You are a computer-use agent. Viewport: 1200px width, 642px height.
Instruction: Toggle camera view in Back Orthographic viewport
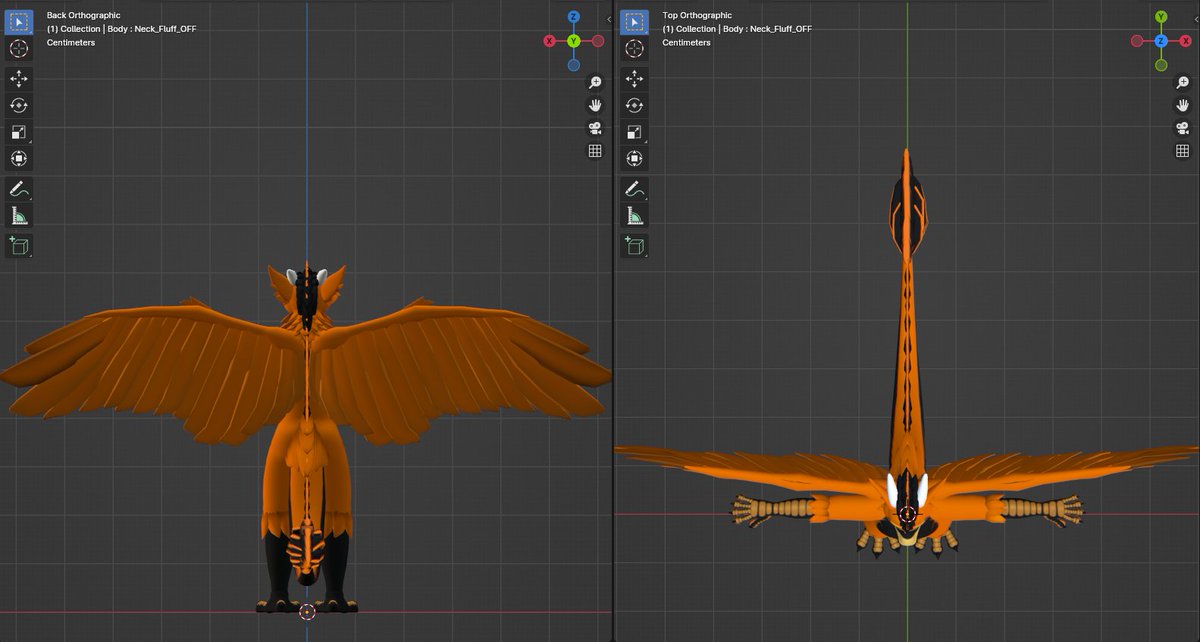[595, 128]
